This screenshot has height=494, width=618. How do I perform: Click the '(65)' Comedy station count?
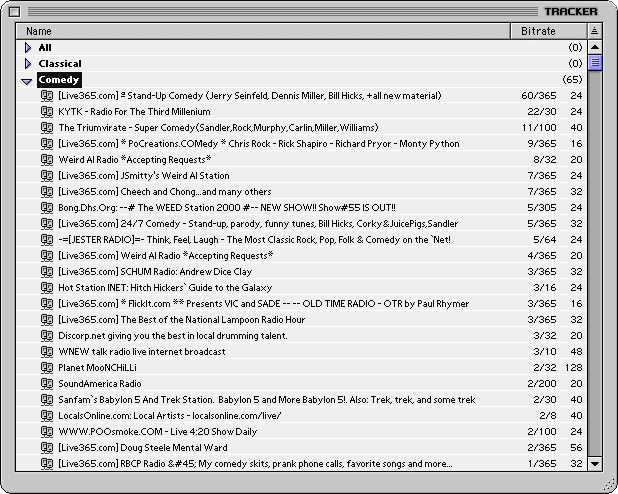point(572,80)
